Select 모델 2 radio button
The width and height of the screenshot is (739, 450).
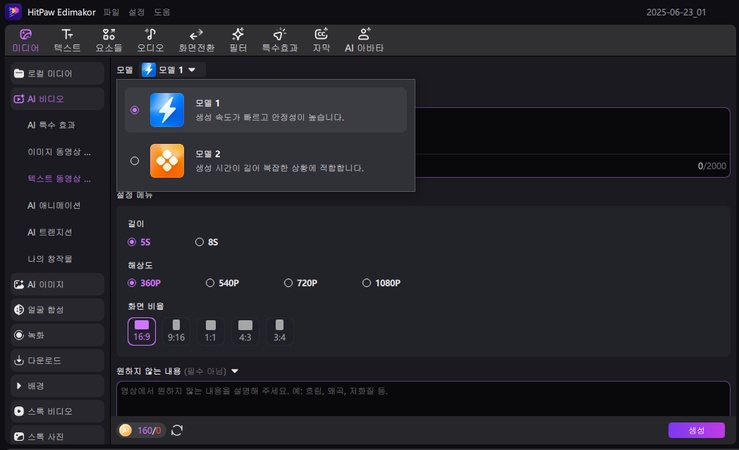pyautogui.click(x=134, y=161)
